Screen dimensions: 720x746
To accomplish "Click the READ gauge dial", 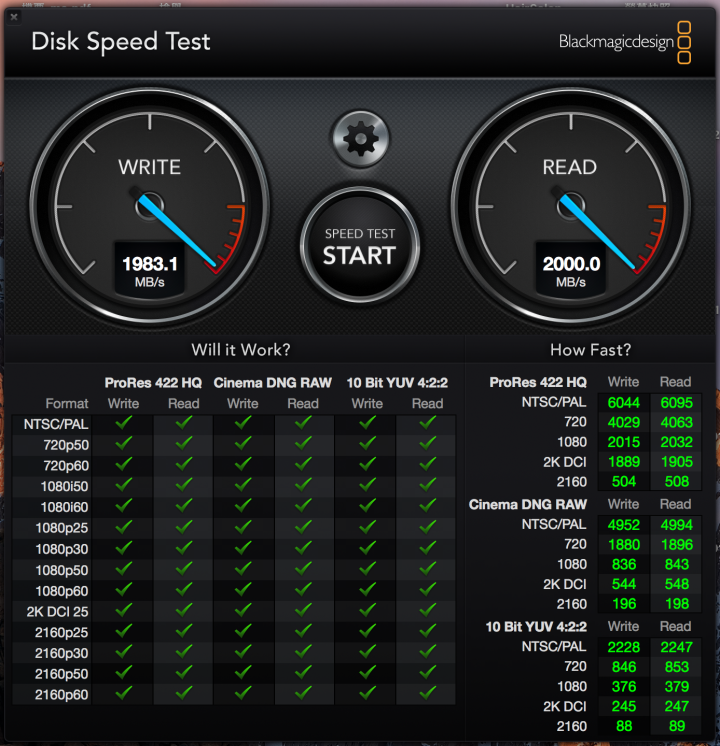I will [x=571, y=206].
